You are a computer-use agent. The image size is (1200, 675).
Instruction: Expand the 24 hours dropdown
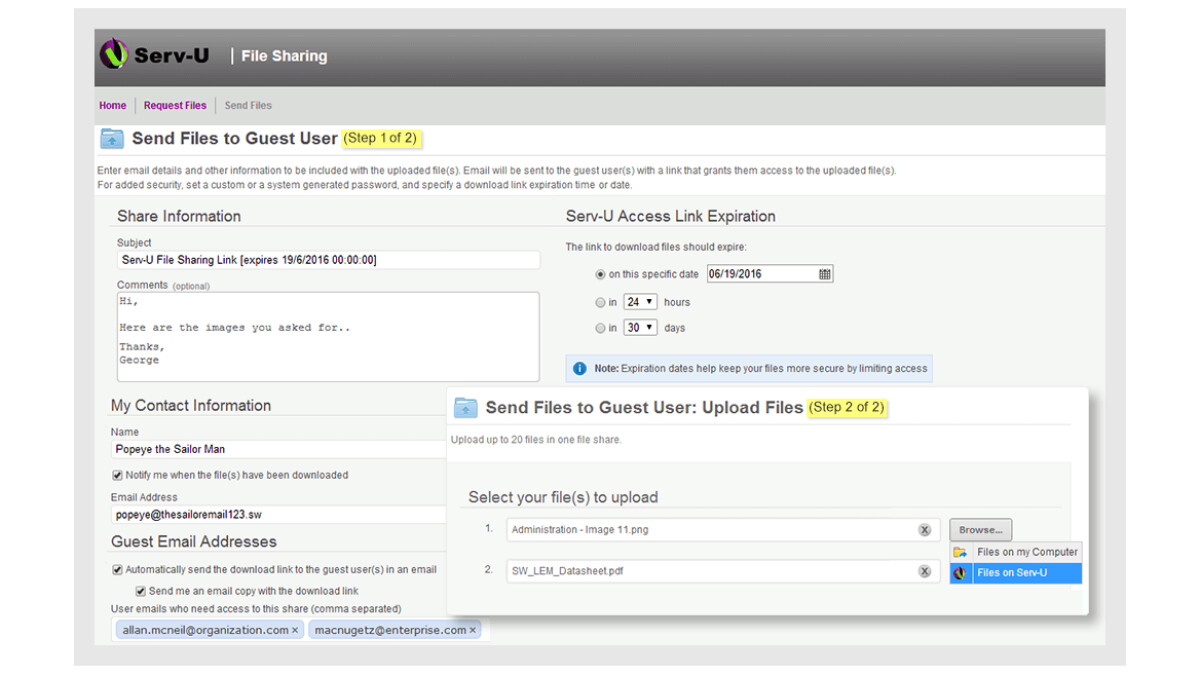(x=640, y=302)
